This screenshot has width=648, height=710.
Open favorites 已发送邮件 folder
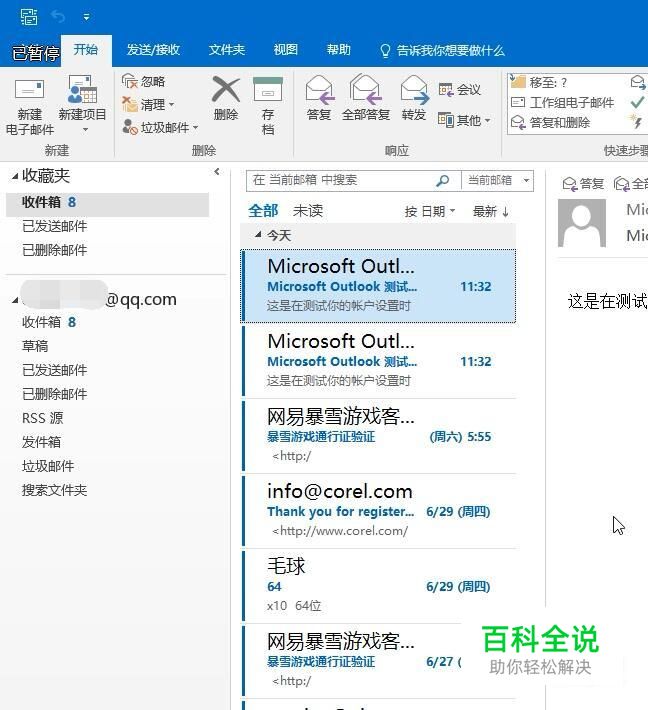(x=54, y=226)
